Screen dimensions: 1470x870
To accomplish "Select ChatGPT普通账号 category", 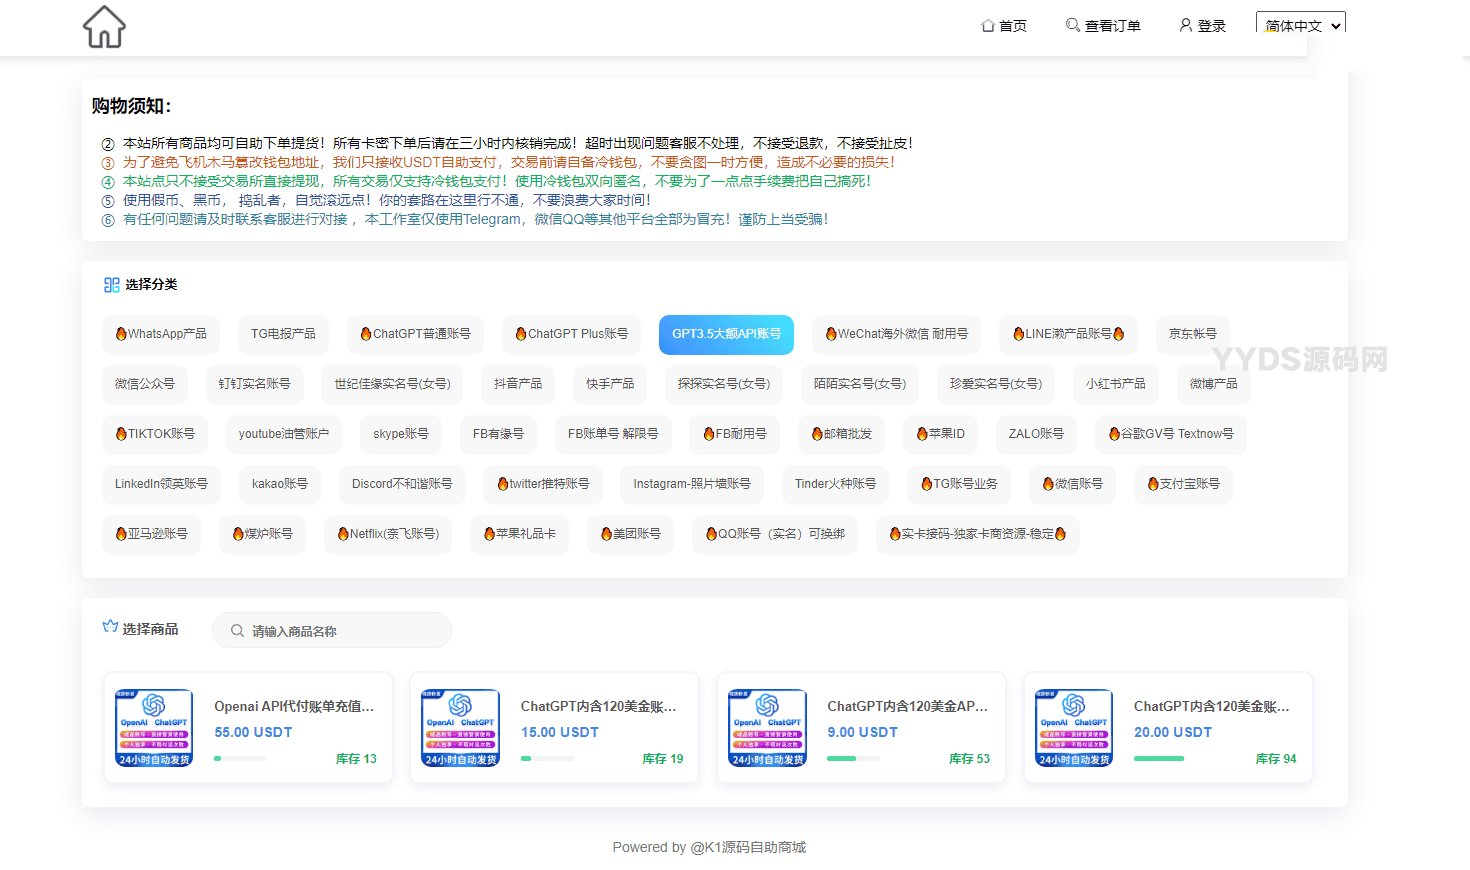I will tap(415, 334).
